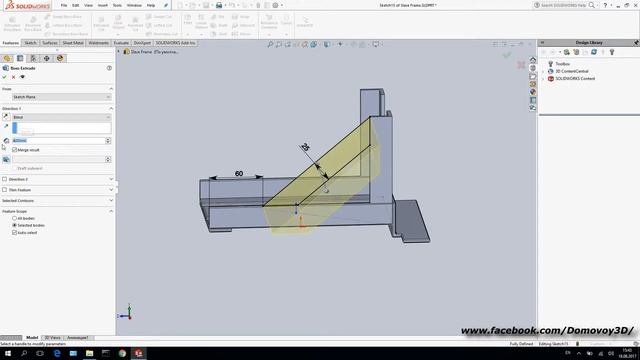The height and width of the screenshot is (360, 640).
Task: Click Add to Library icon
Action: pyautogui.click(x=567, y=52)
